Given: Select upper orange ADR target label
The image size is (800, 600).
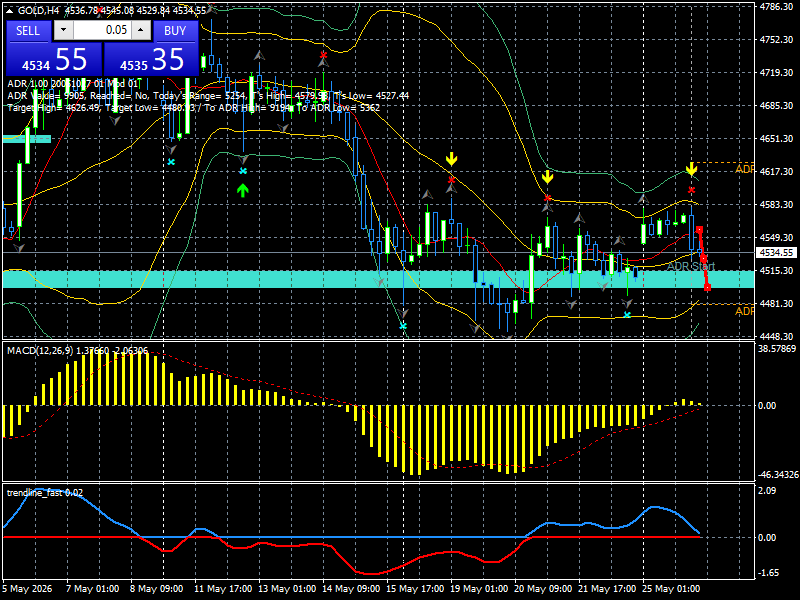Looking at the screenshot, I should coord(744,169).
